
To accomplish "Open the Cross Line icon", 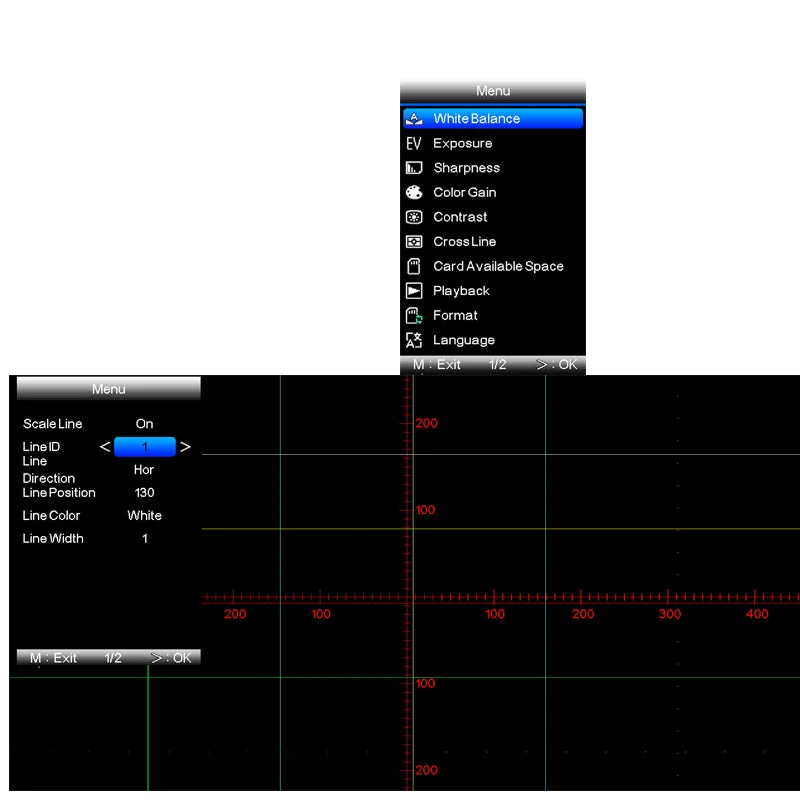I will (414, 241).
